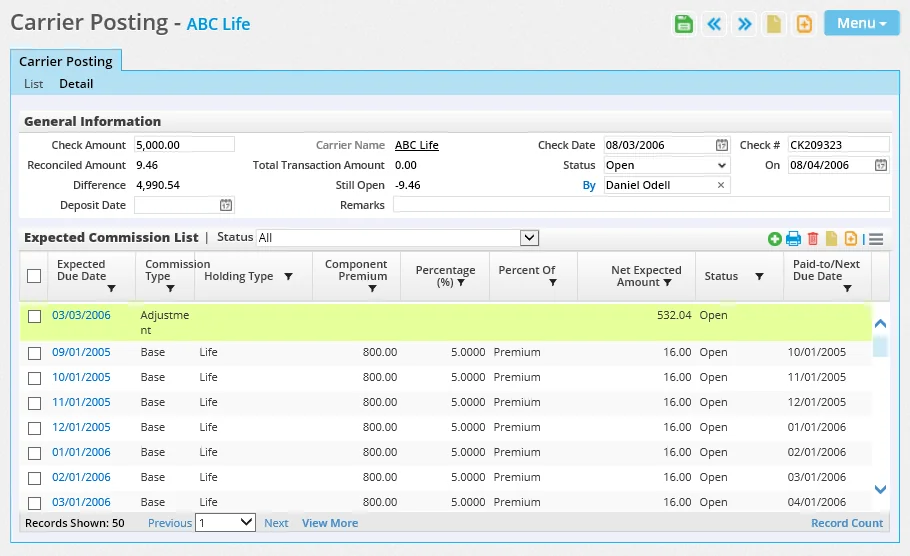Go to previous record with double-left arrows
Screen dimensions: 910x556
pos(714,24)
